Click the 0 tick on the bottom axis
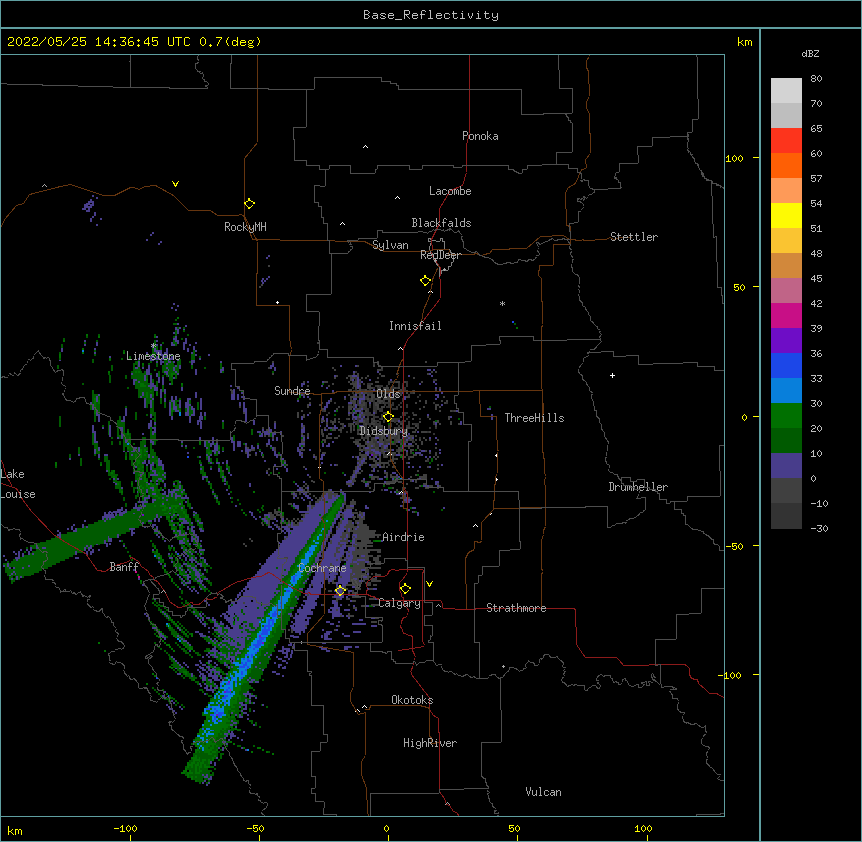This screenshot has height=842, width=862. tap(386, 828)
